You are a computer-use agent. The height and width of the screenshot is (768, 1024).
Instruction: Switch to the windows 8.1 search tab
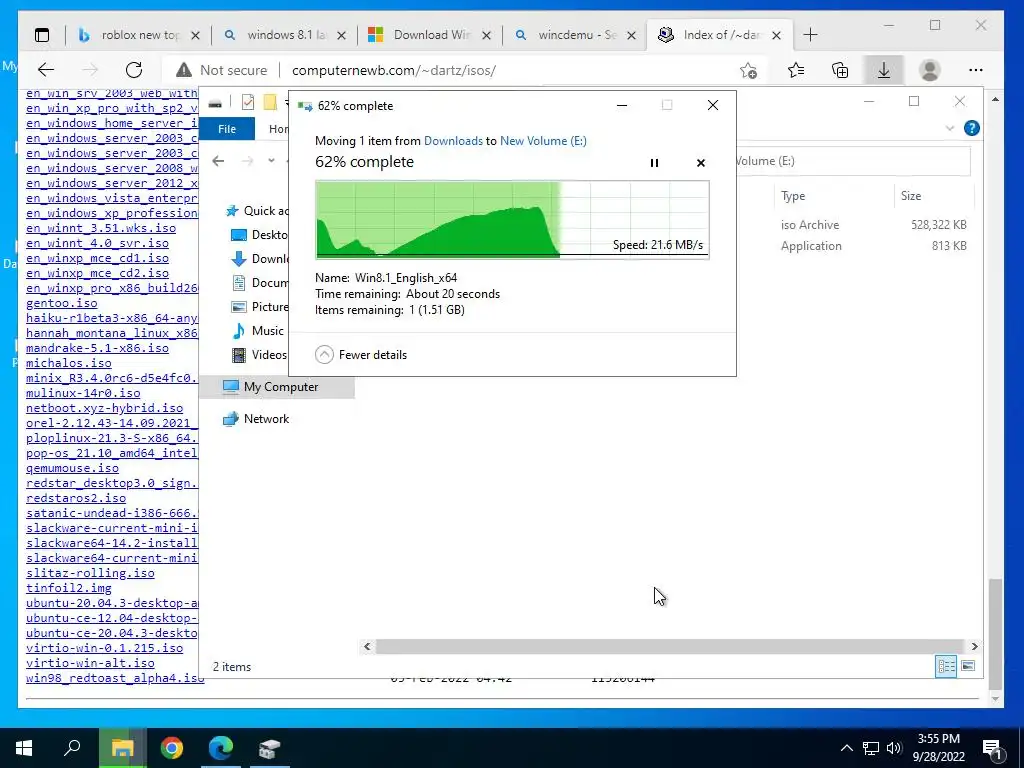click(x=285, y=35)
